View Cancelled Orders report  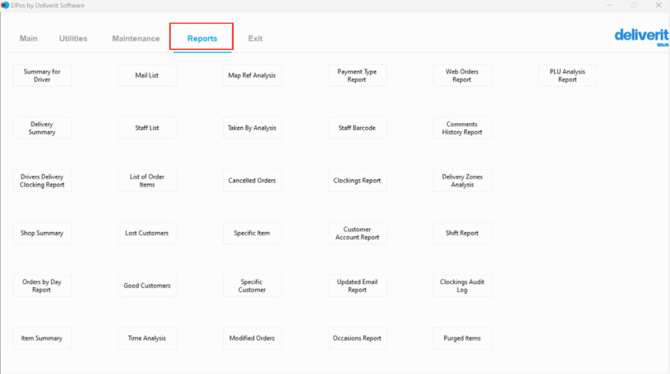[x=252, y=180]
